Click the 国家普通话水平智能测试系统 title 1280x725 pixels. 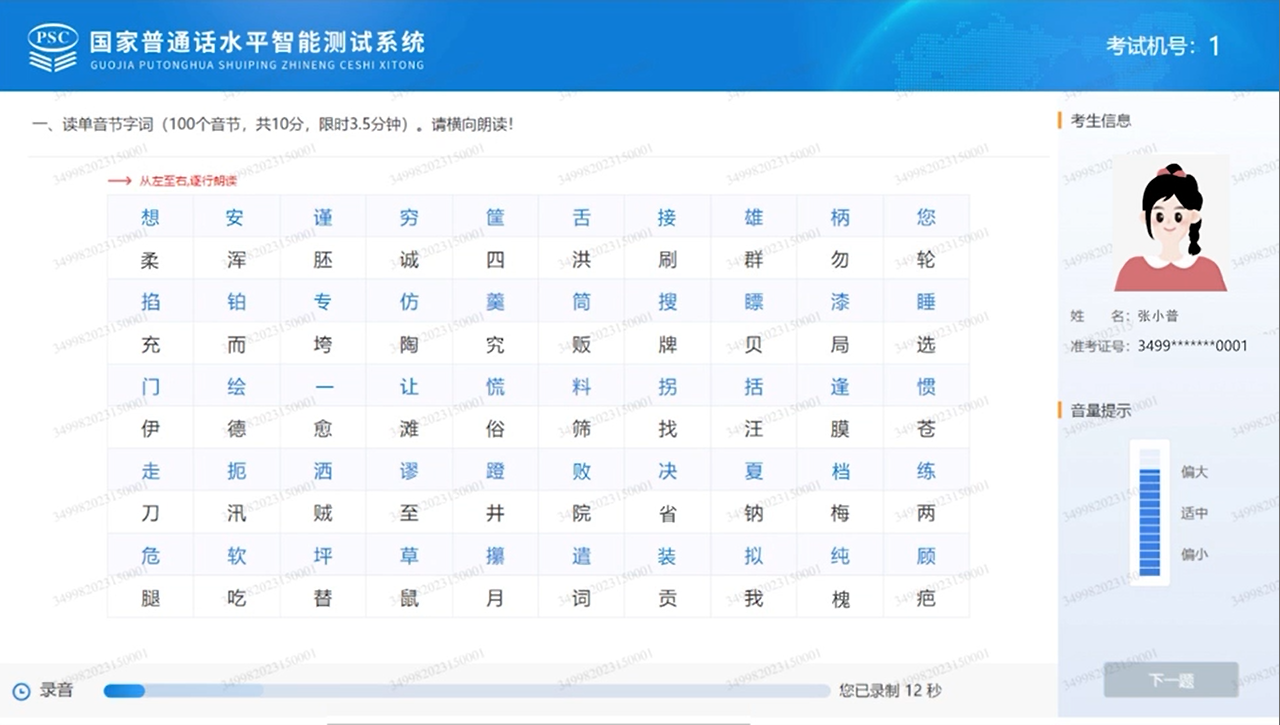tap(257, 42)
